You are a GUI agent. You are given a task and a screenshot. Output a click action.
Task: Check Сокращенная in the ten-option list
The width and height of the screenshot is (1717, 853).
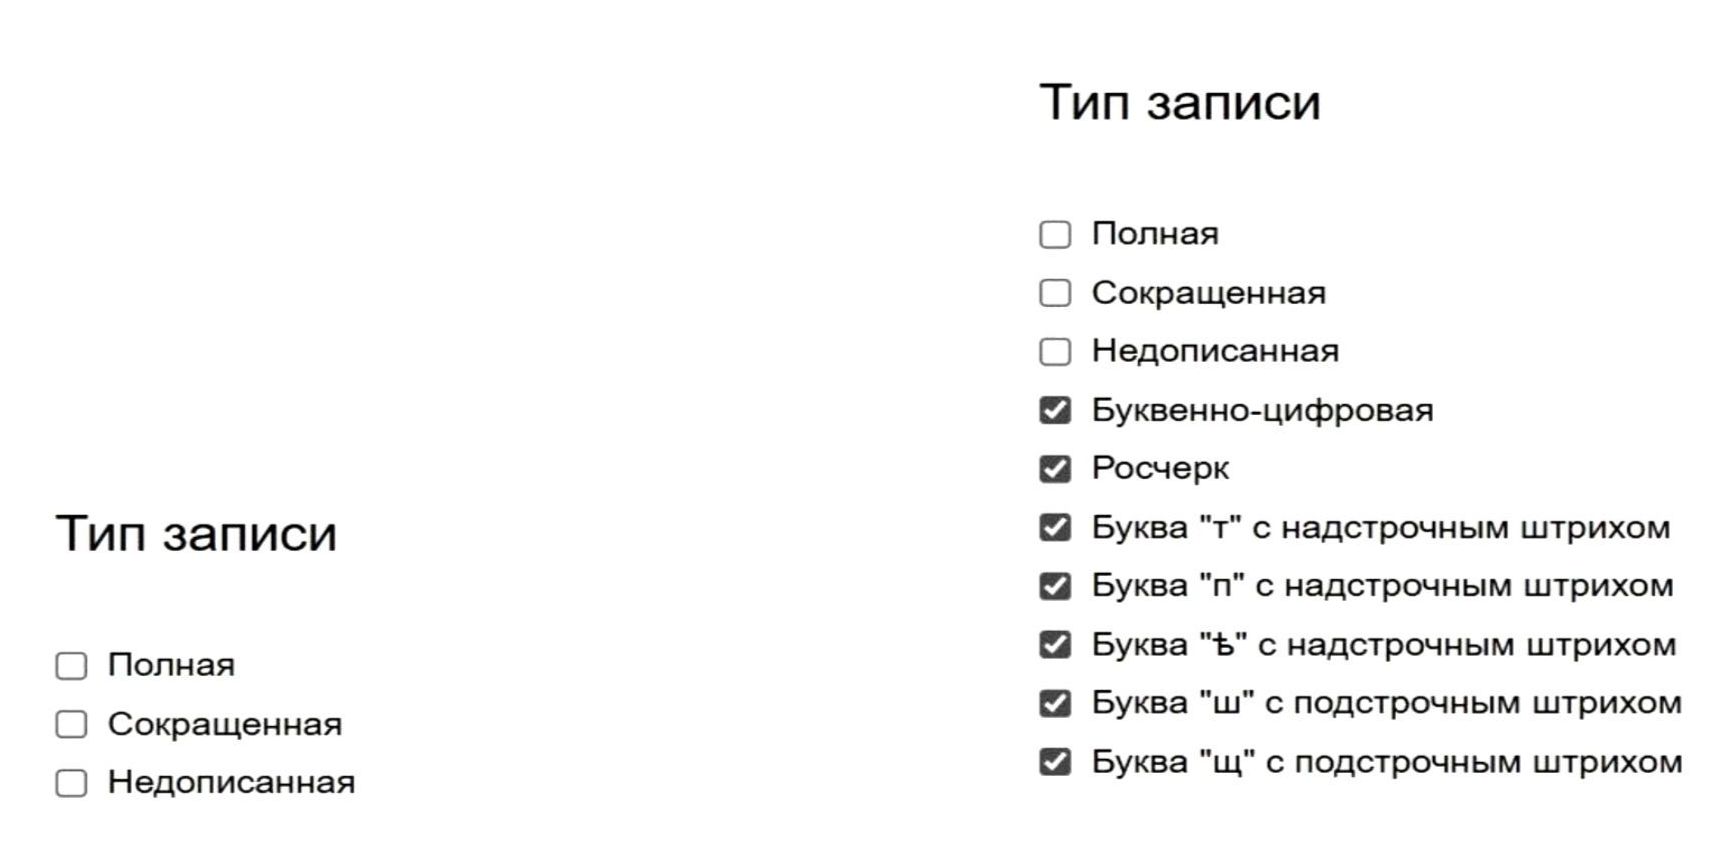coord(1055,293)
